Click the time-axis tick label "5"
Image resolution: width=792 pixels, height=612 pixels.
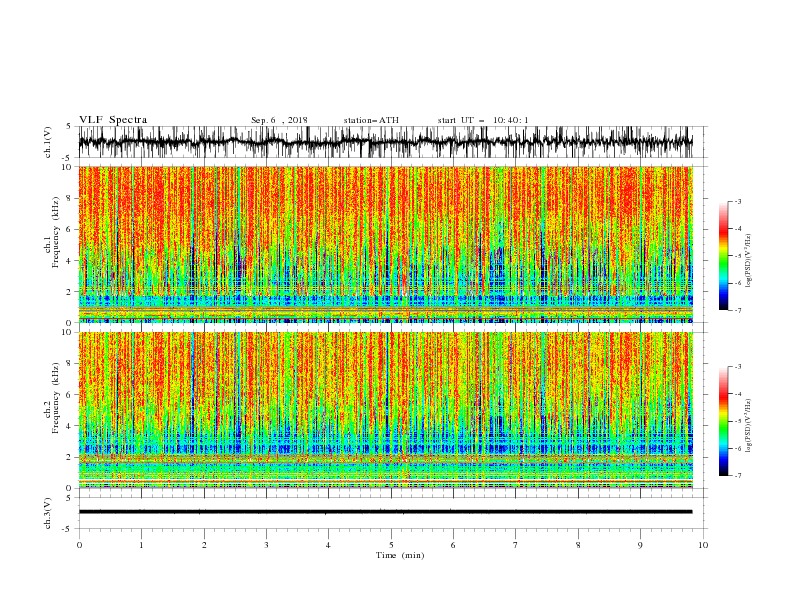(x=391, y=545)
